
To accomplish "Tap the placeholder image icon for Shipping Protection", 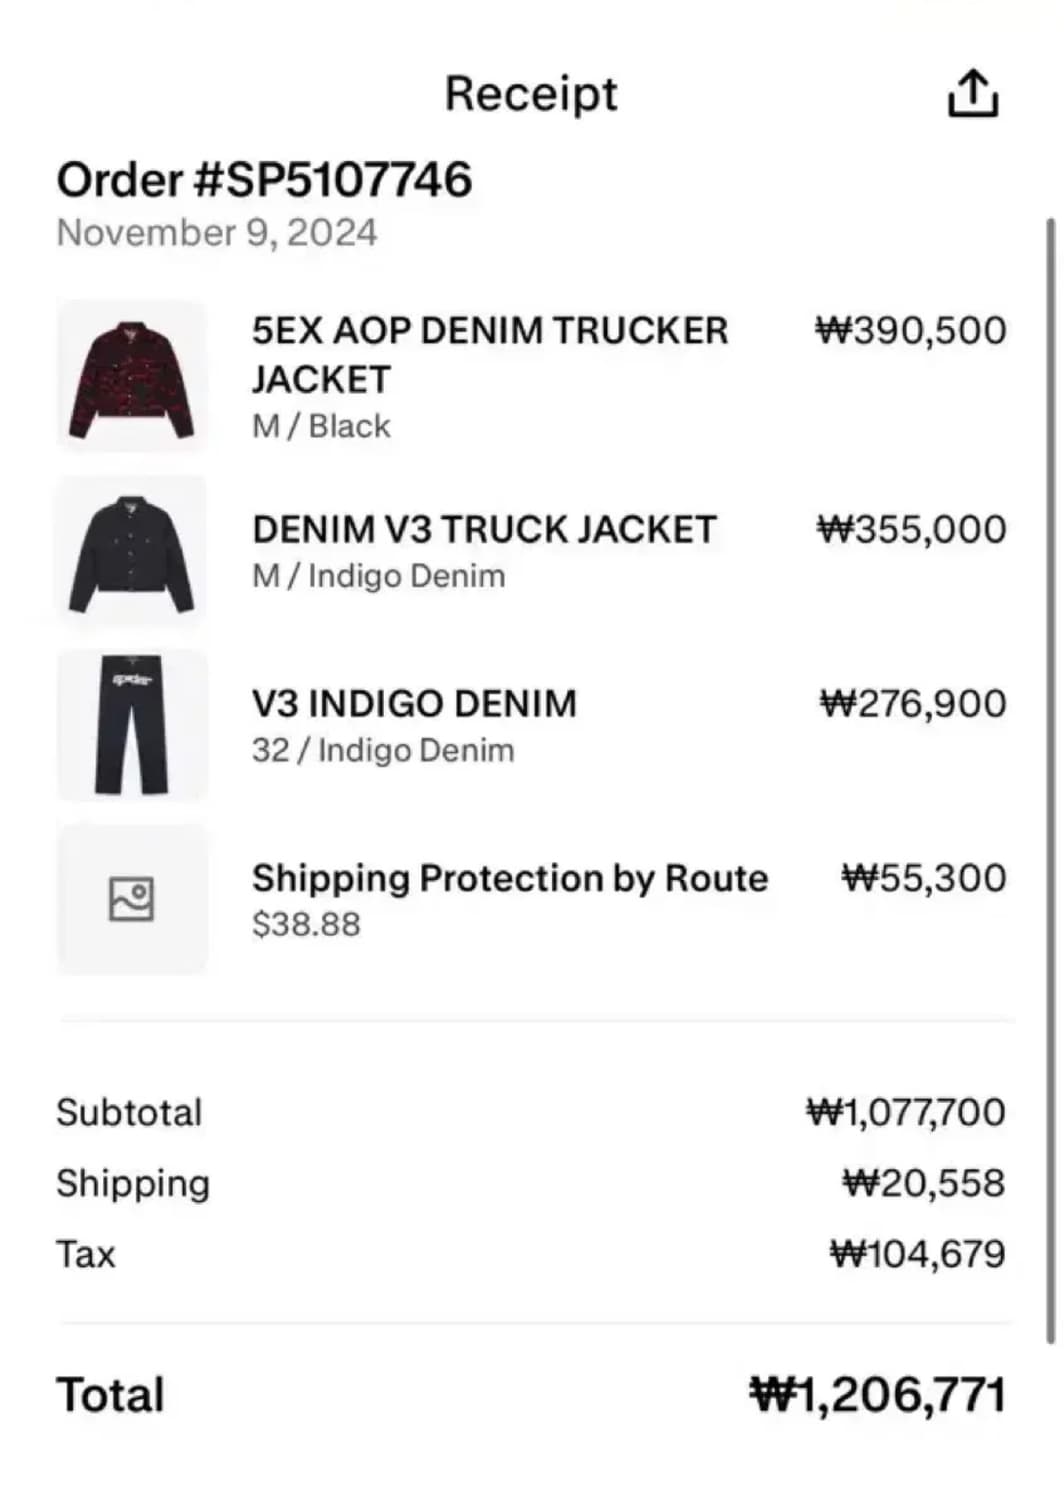I will 131,898.
